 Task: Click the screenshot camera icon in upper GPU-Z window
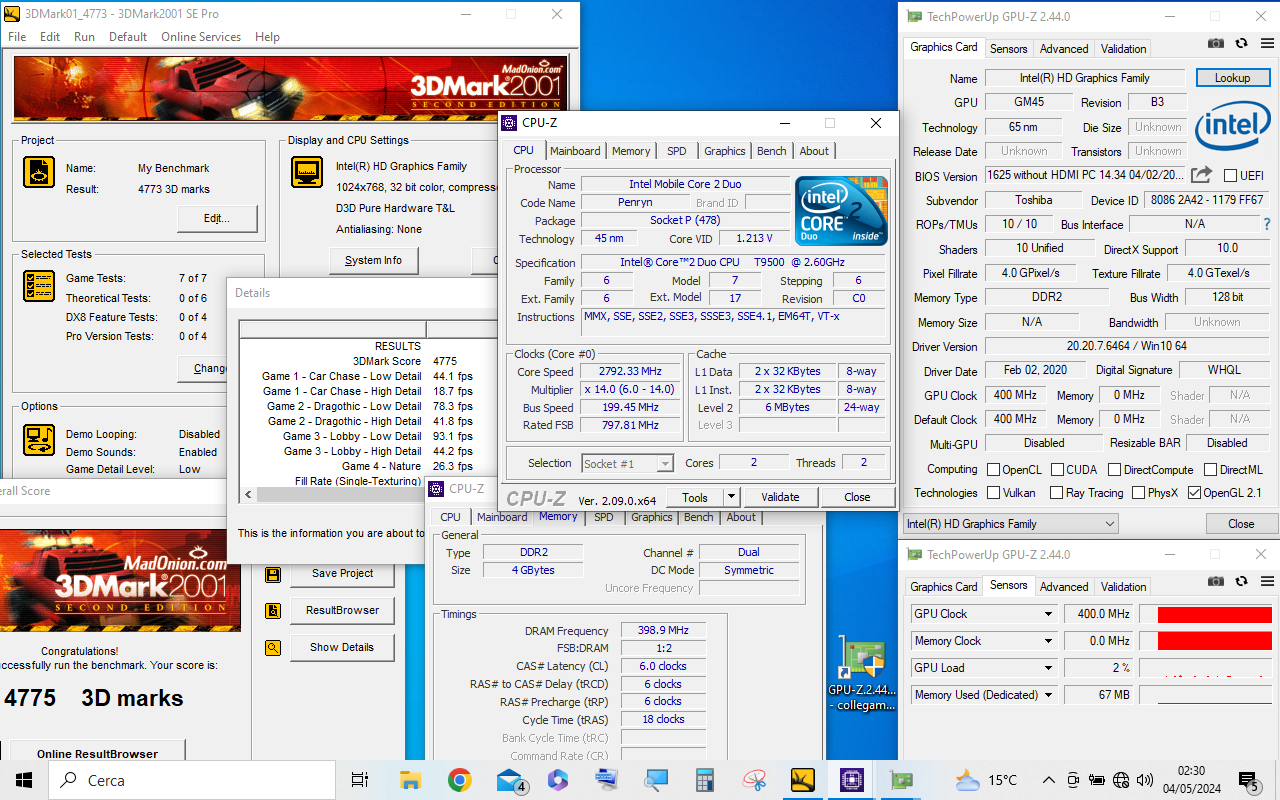pos(1215,43)
